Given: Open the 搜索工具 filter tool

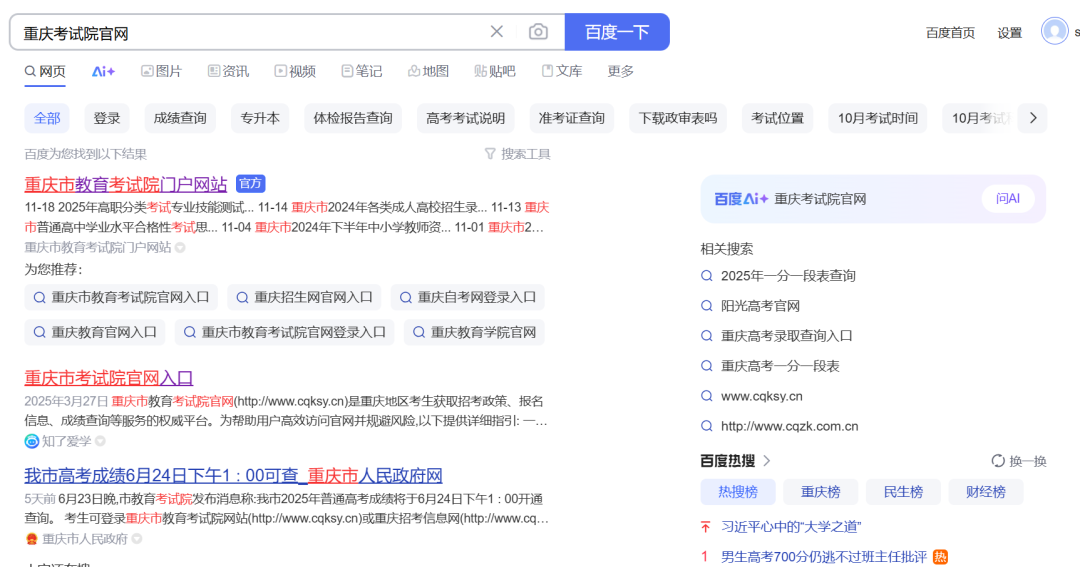Looking at the screenshot, I should click(517, 154).
